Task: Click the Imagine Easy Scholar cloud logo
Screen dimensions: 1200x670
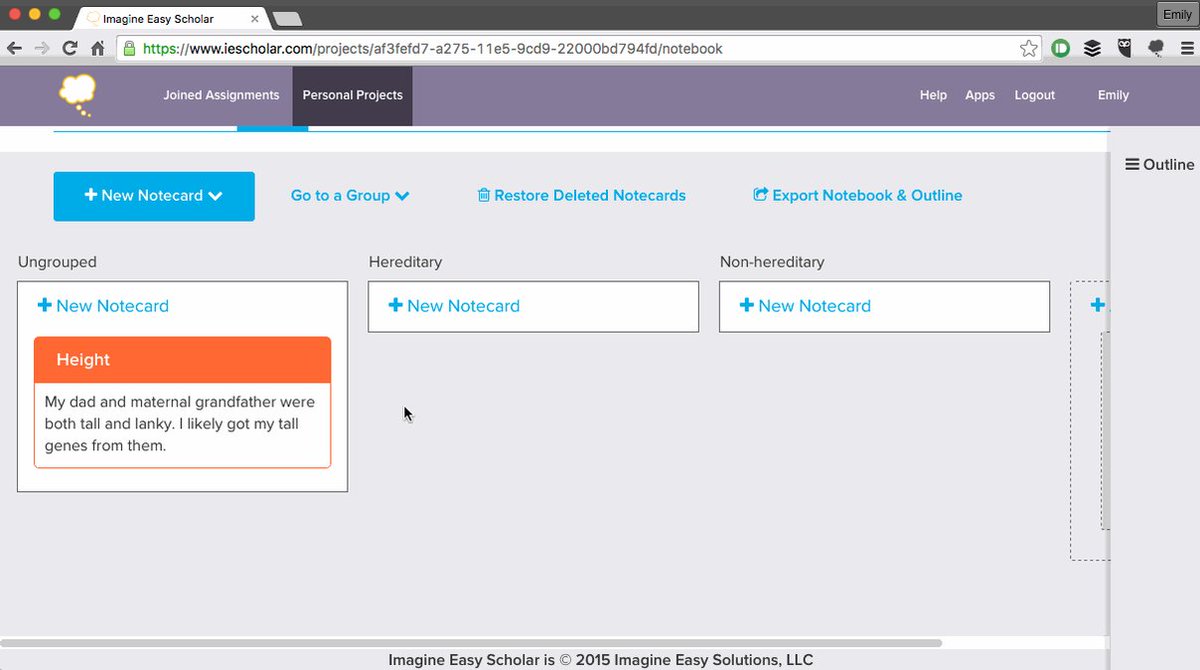Action: tap(77, 95)
